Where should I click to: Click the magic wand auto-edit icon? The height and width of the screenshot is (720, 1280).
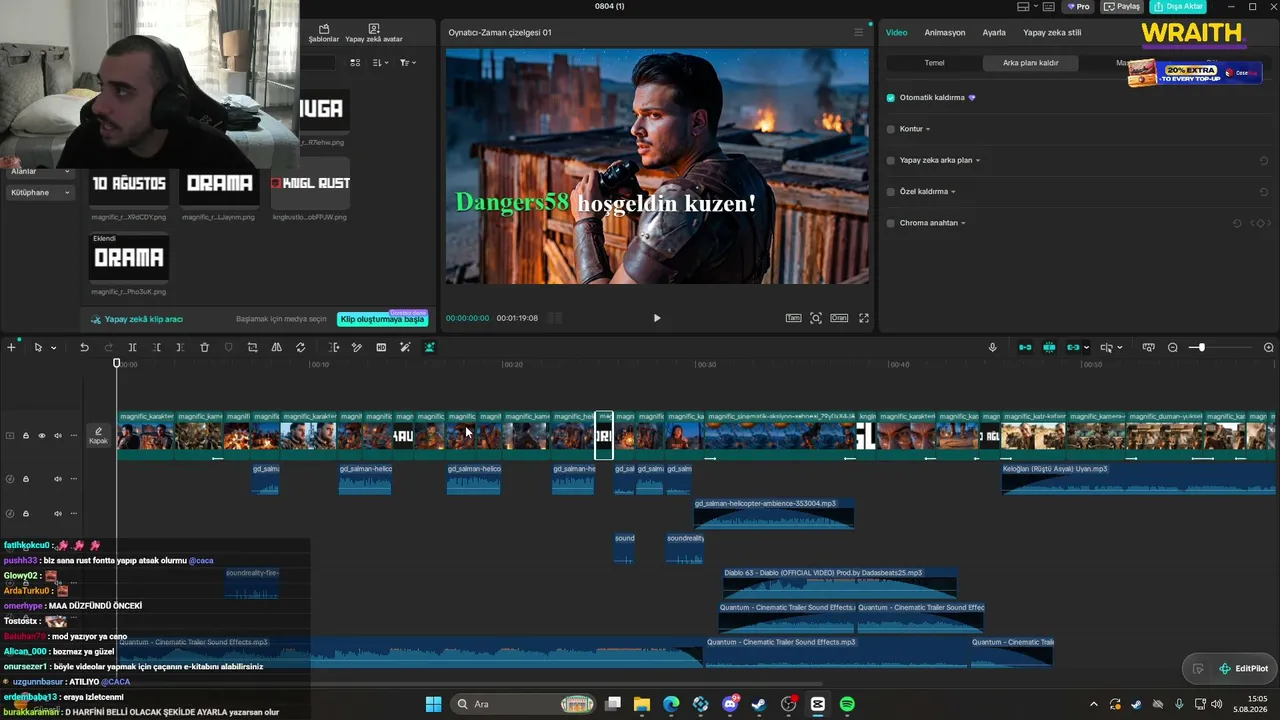coord(405,347)
